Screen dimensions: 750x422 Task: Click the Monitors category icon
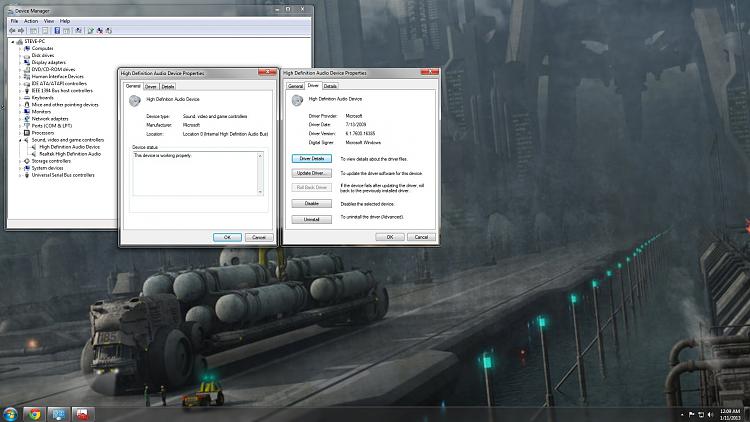click(27, 111)
